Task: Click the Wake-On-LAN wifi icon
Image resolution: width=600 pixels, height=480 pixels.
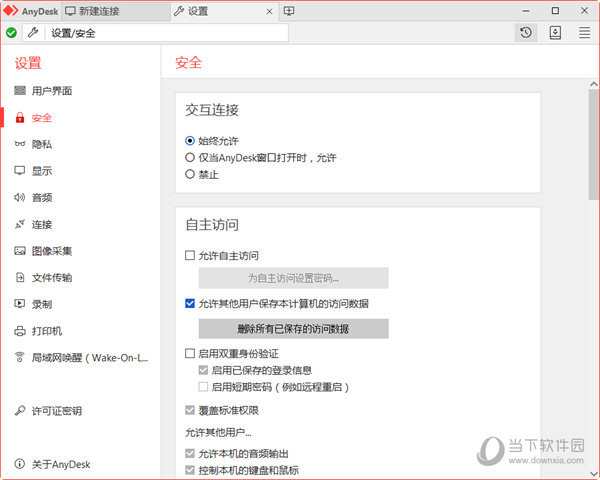Action: [20, 358]
